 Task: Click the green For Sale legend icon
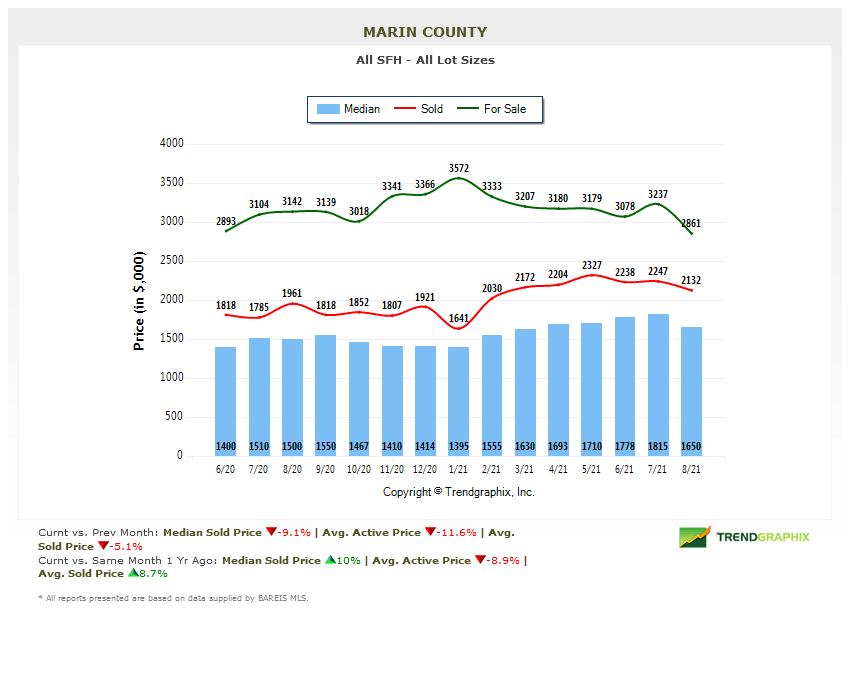[x=468, y=108]
